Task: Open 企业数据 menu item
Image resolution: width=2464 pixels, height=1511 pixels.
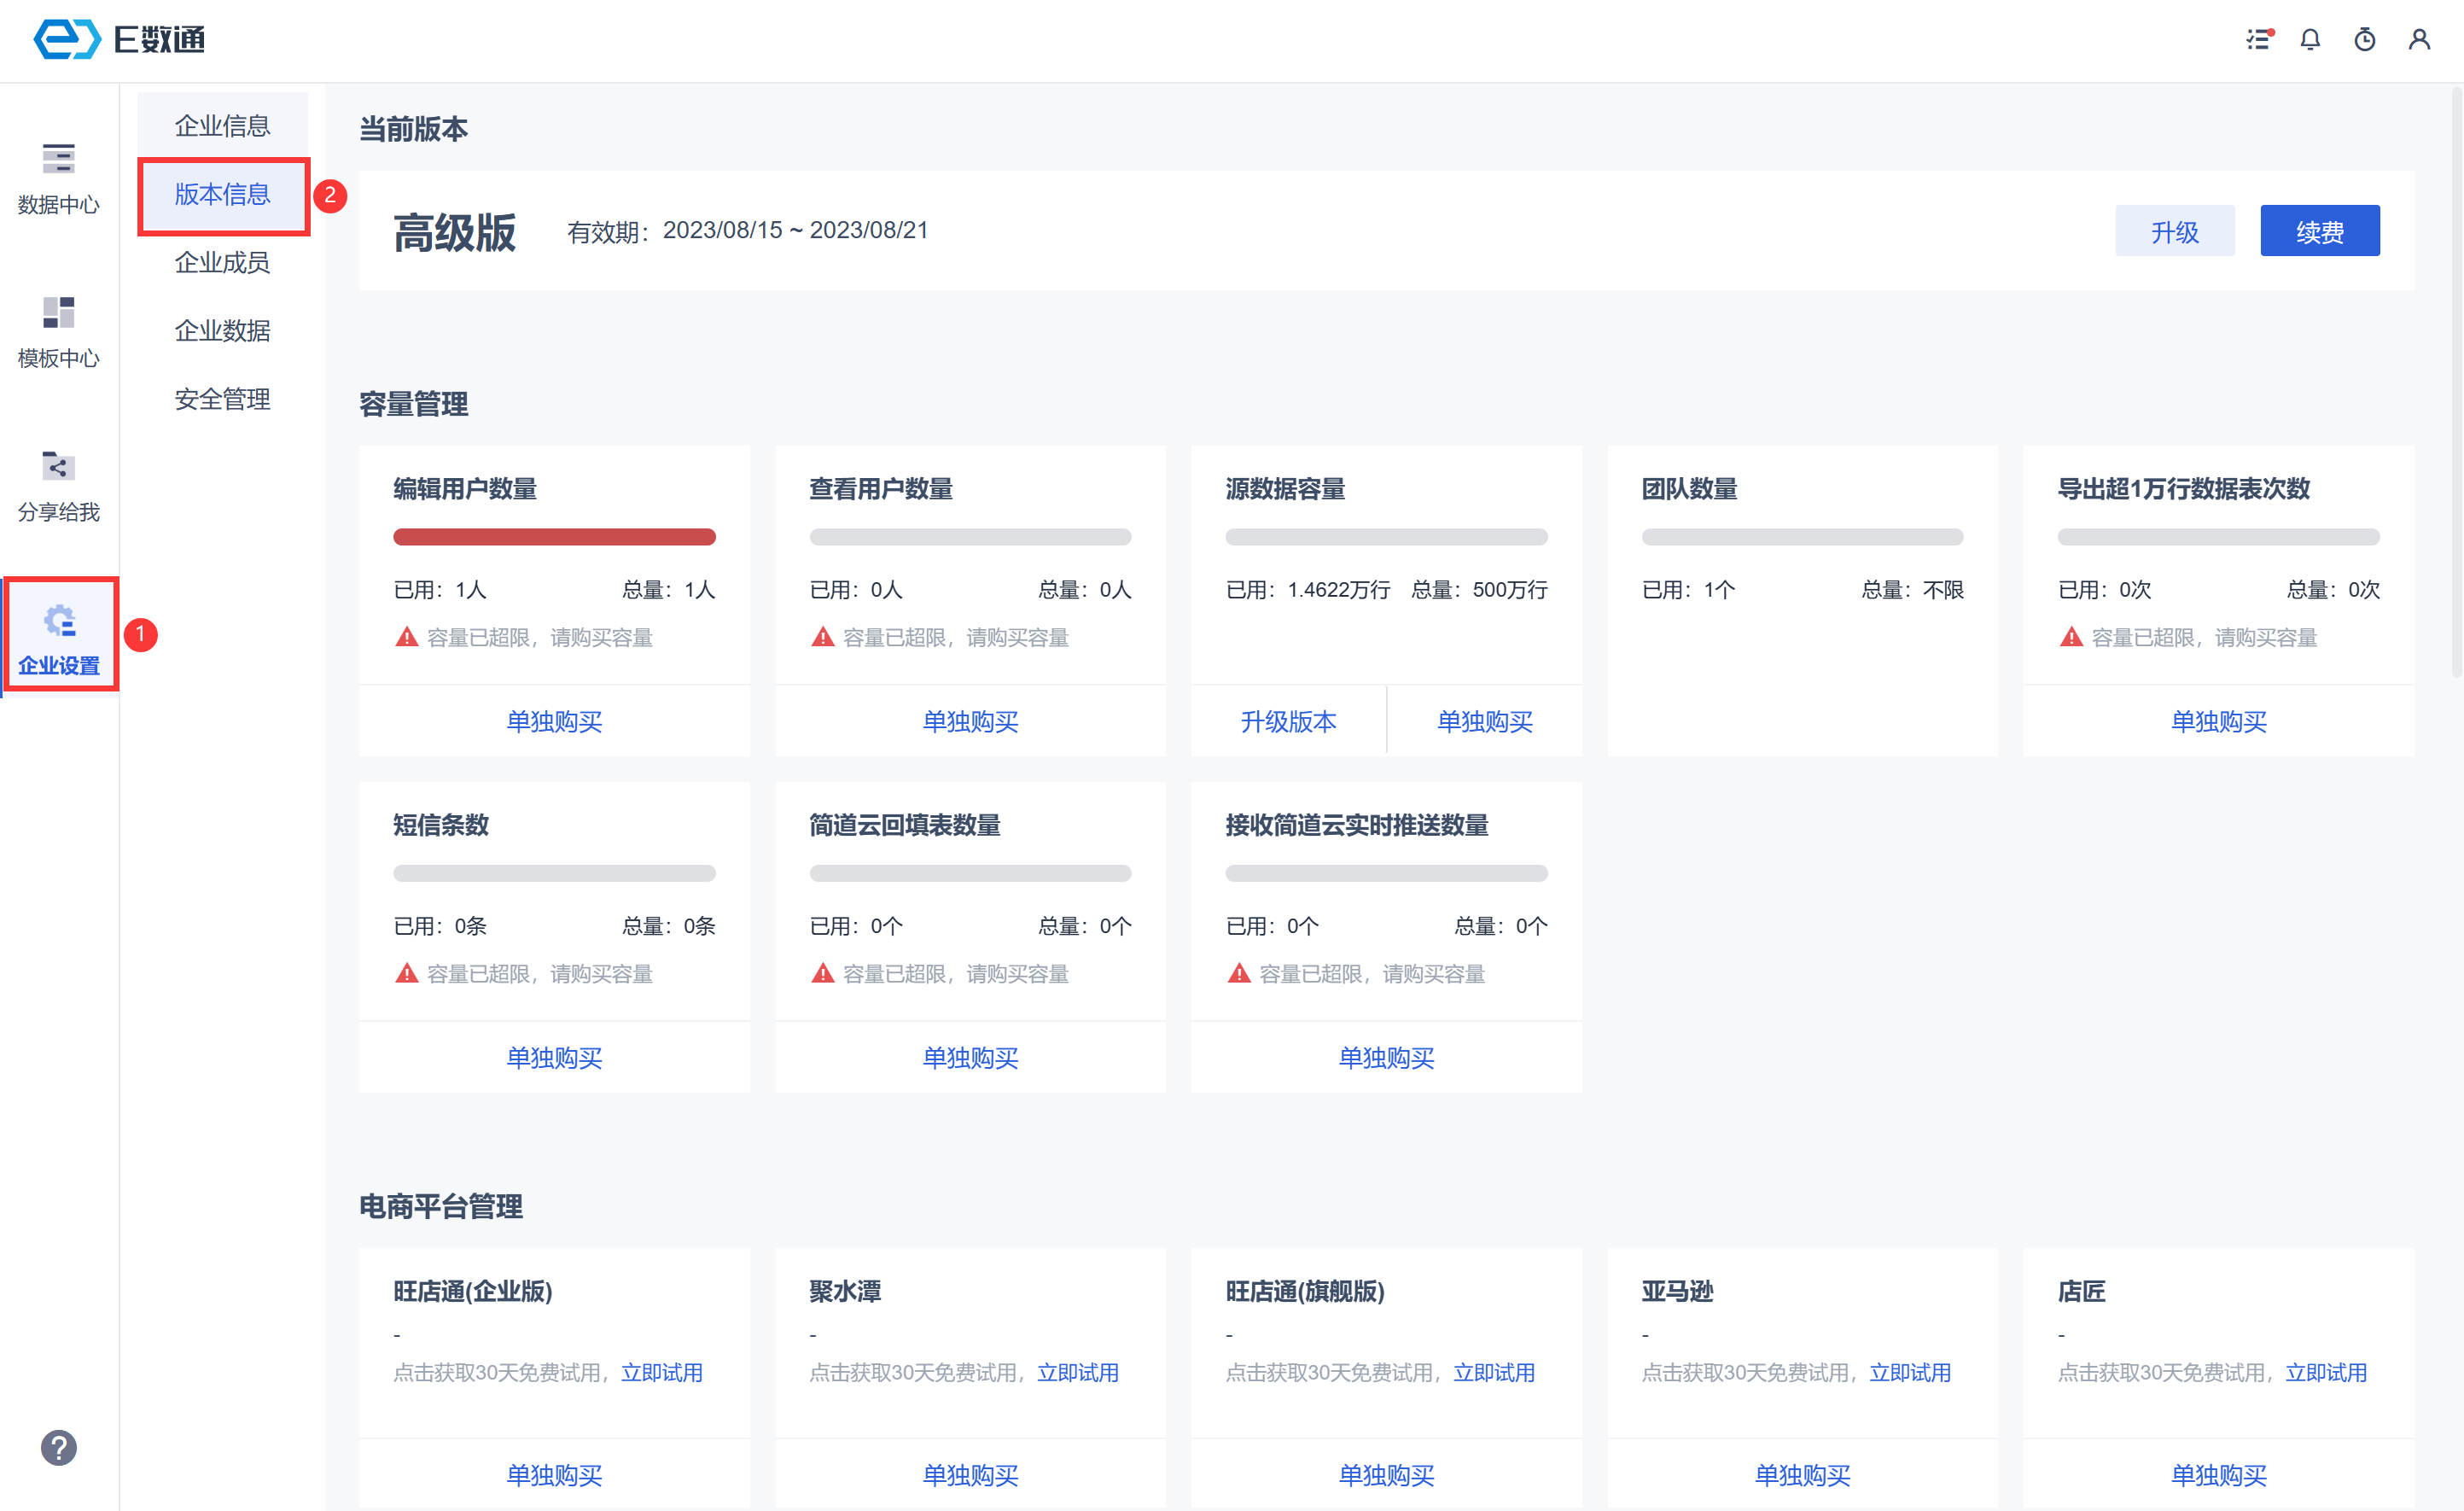Action: coord(222,331)
